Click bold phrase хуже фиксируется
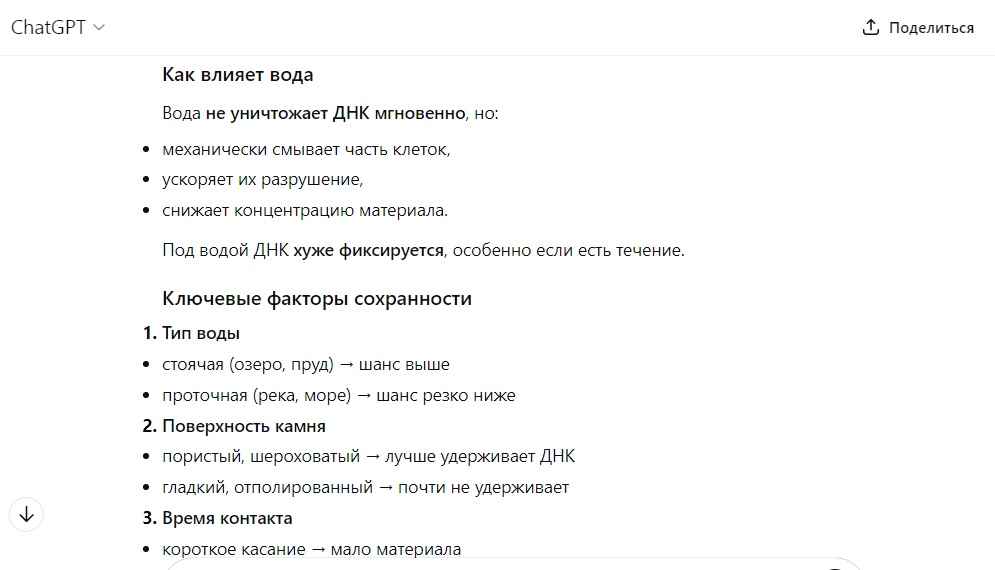 (368, 250)
